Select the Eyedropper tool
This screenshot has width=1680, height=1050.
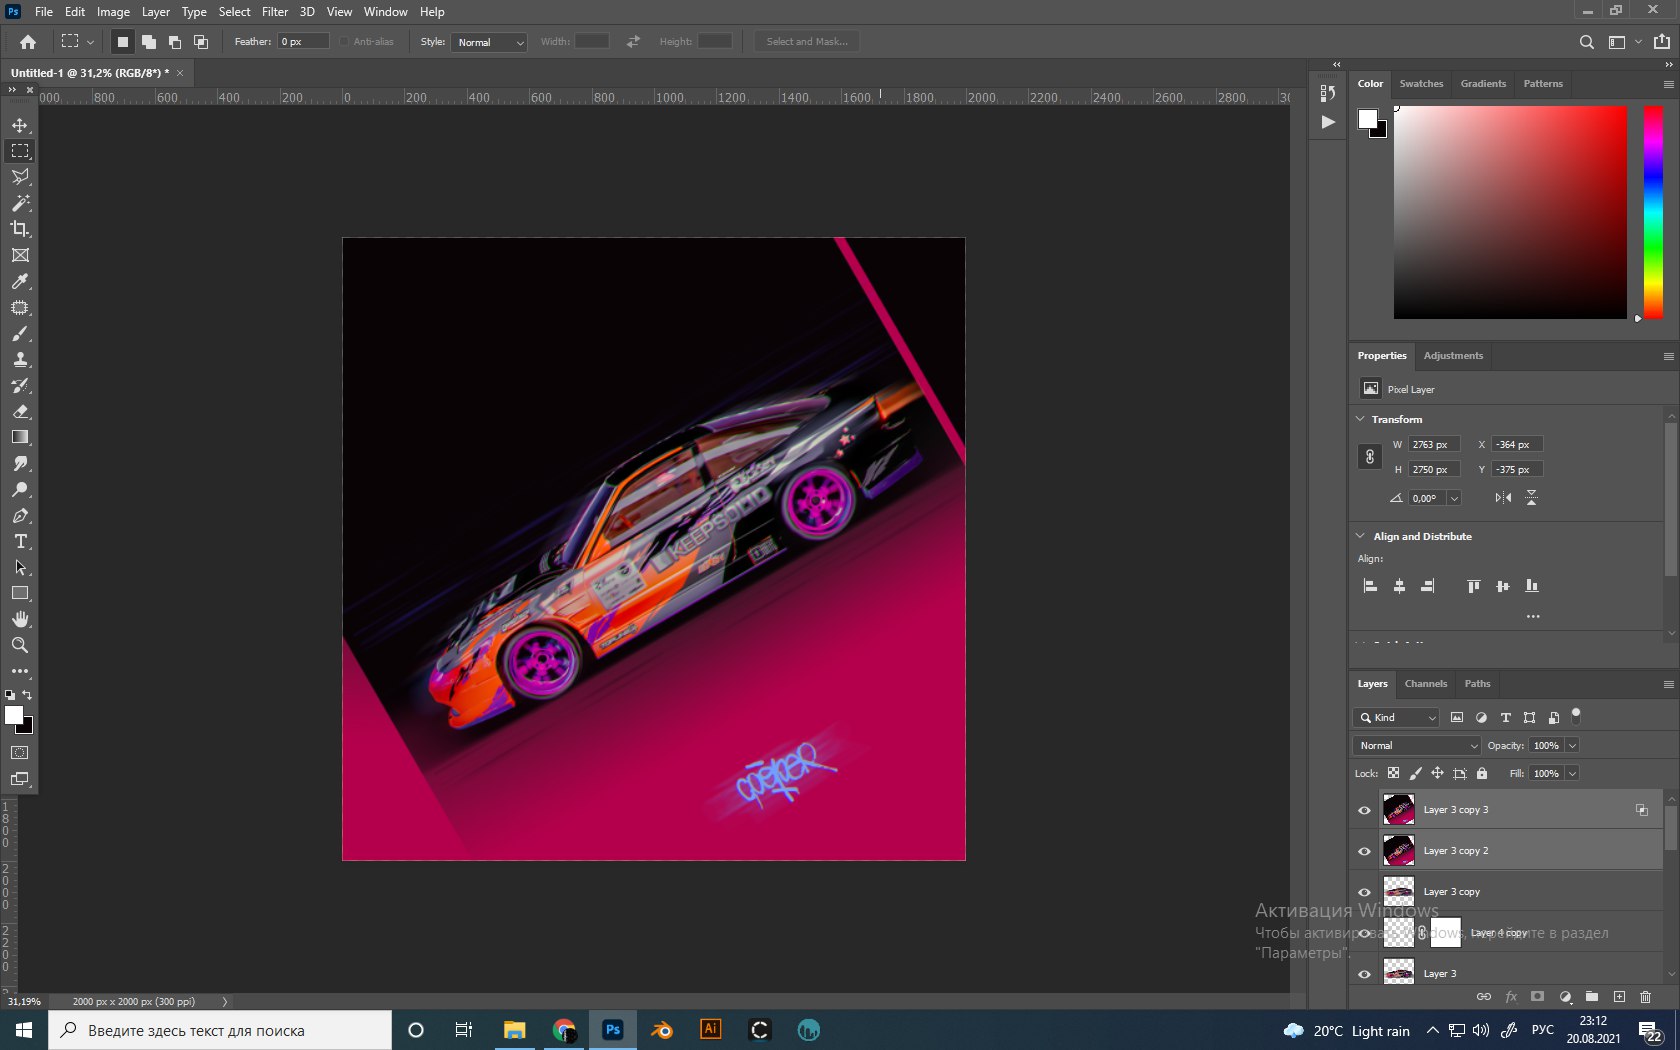click(20, 281)
